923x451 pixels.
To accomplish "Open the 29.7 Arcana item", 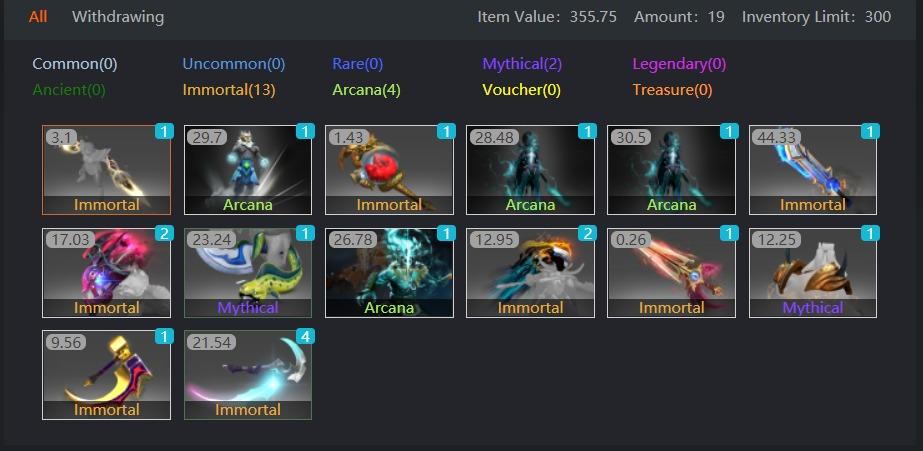I will click(x=248, y=170).
